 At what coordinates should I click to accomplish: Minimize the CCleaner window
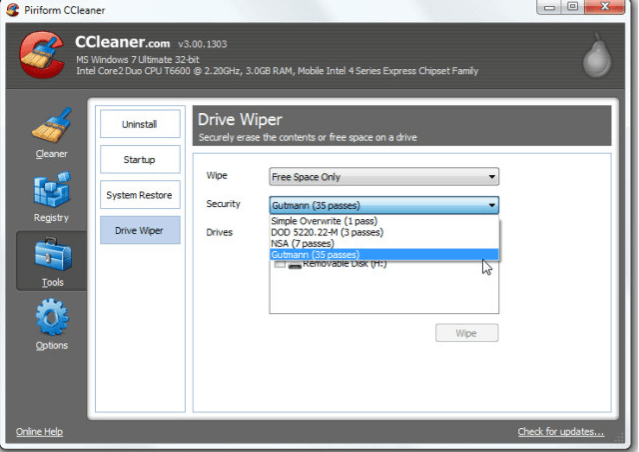(549, 7)
